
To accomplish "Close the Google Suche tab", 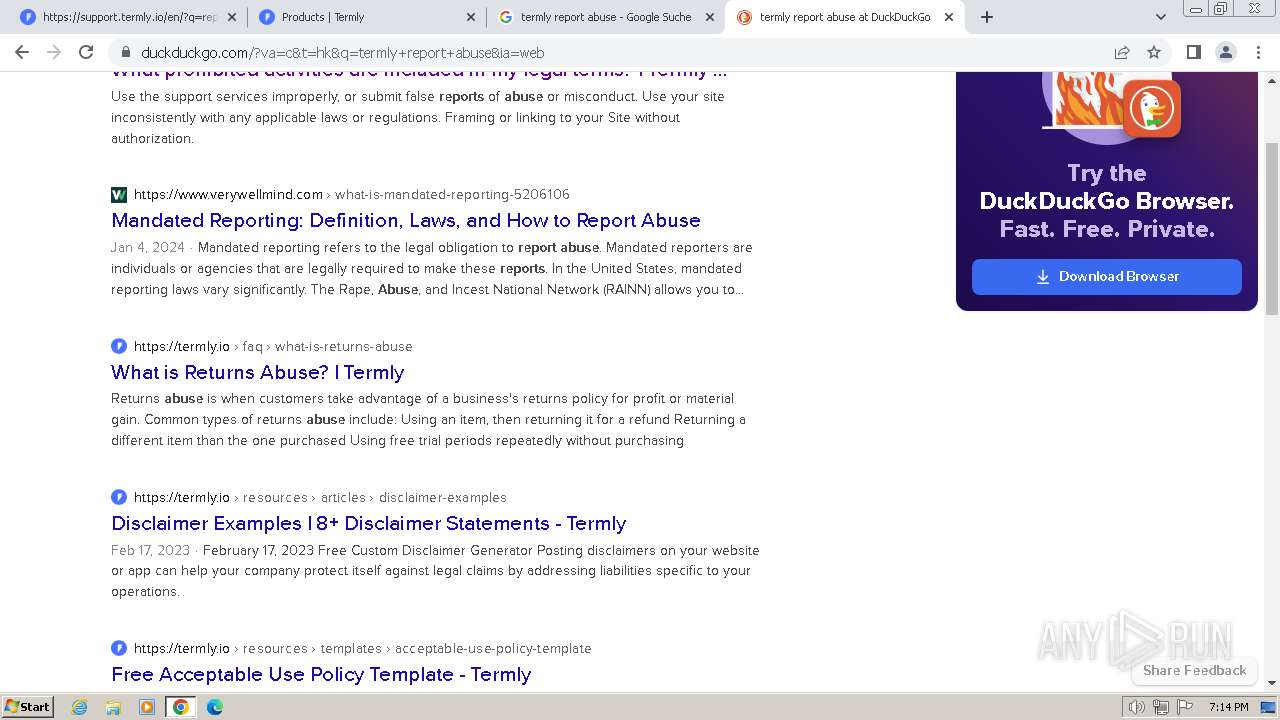I will point(710,17).
